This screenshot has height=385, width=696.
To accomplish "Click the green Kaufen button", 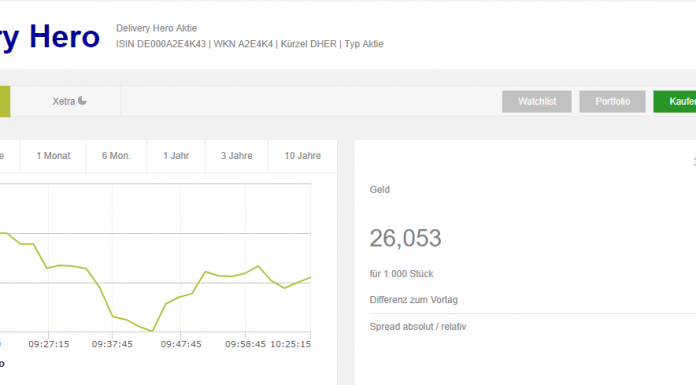I will 675,102.
